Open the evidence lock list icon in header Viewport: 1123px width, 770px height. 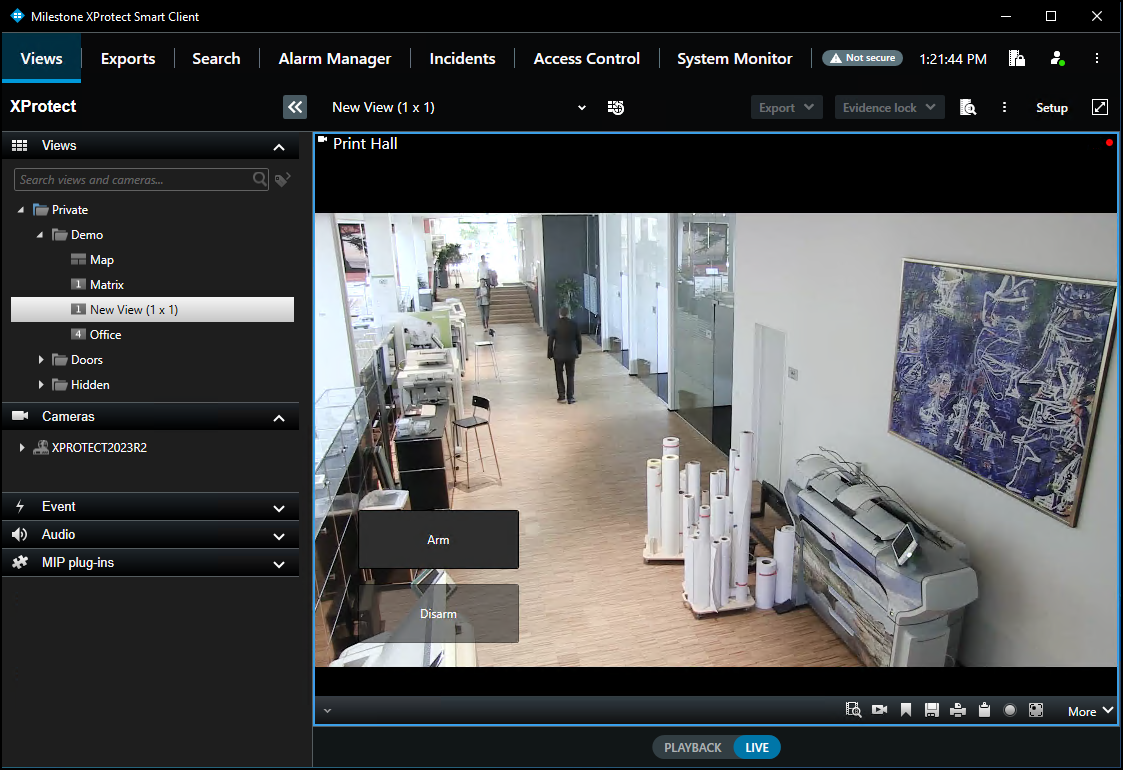(x=1017, y=59)
